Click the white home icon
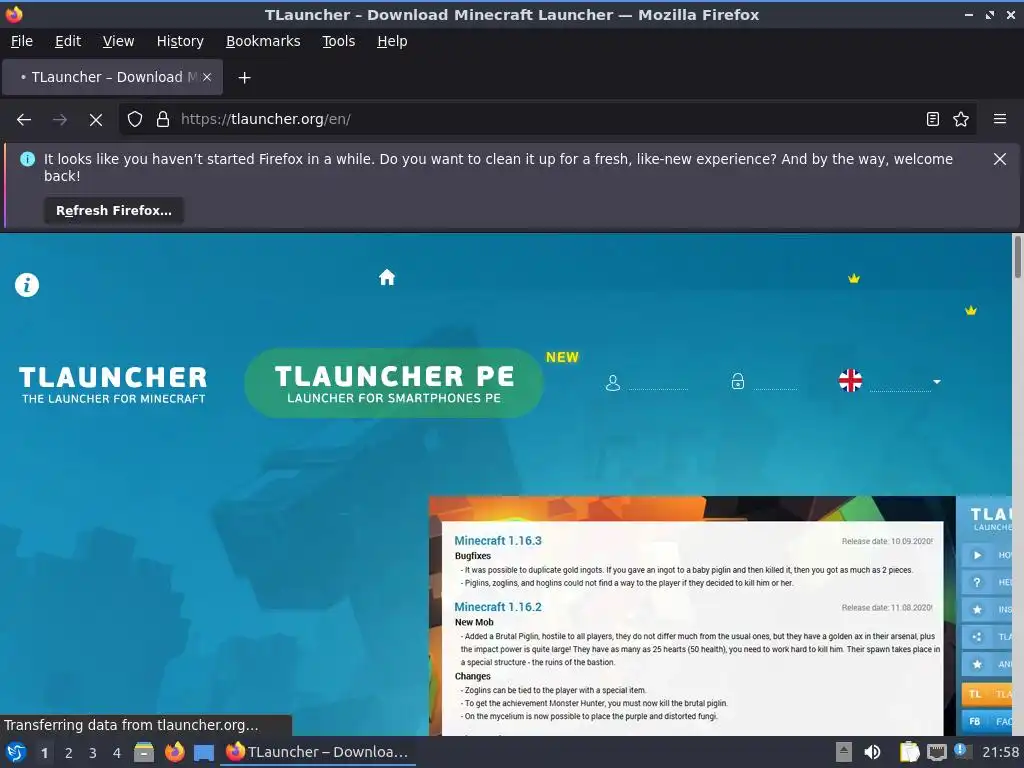Screen dimensions: 1024x768 click(387, 278)
